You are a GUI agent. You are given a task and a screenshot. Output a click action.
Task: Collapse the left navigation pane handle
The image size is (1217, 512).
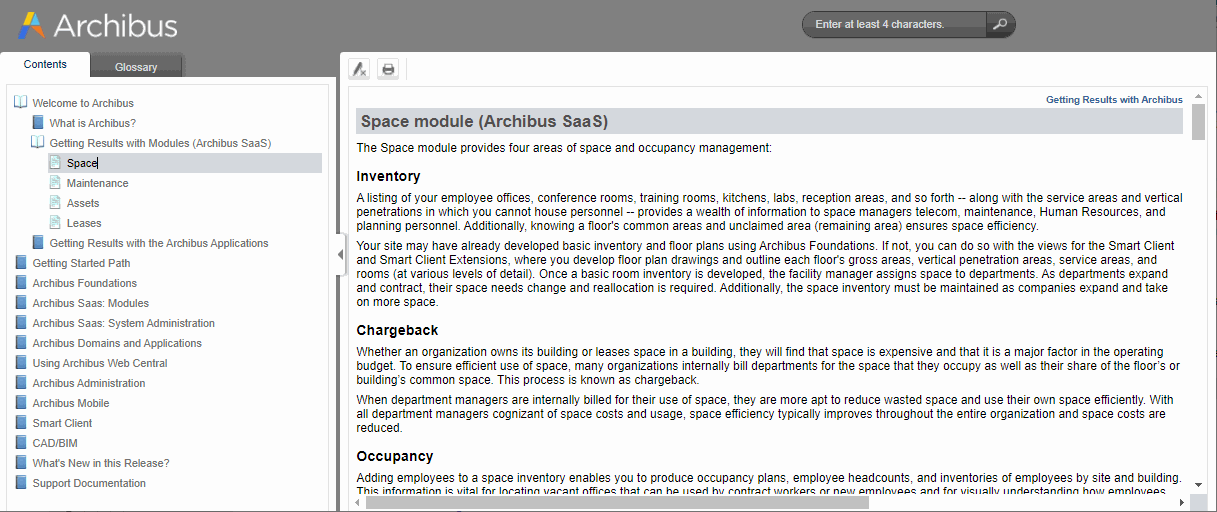coord(340,255)
